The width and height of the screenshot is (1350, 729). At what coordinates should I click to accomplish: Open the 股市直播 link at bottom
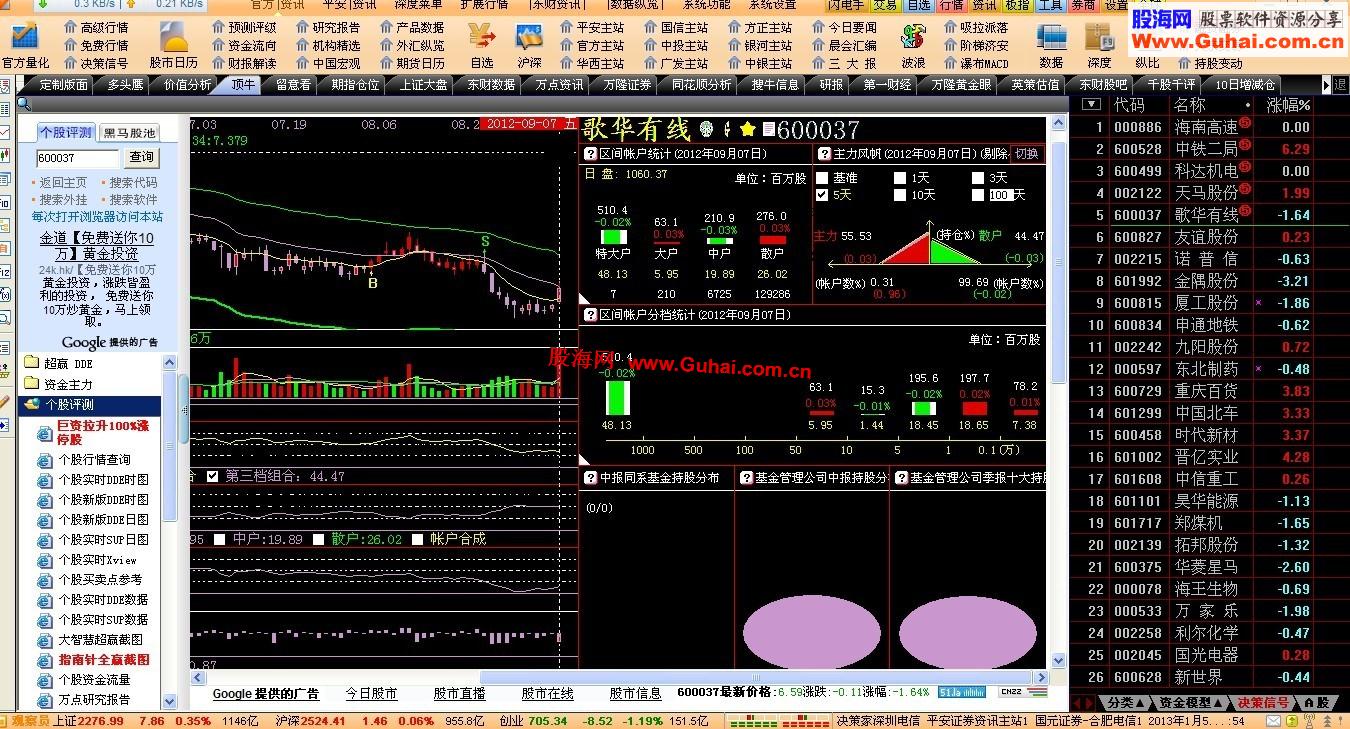tap(459, 693)
